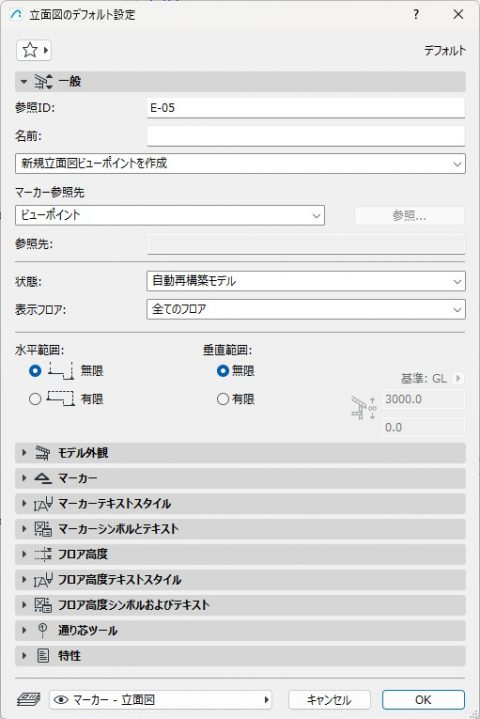This screenshot has height=719, width=480.
Task: Expand the マーカーテキストスタイル section
Action: click(x=24, y=503)
